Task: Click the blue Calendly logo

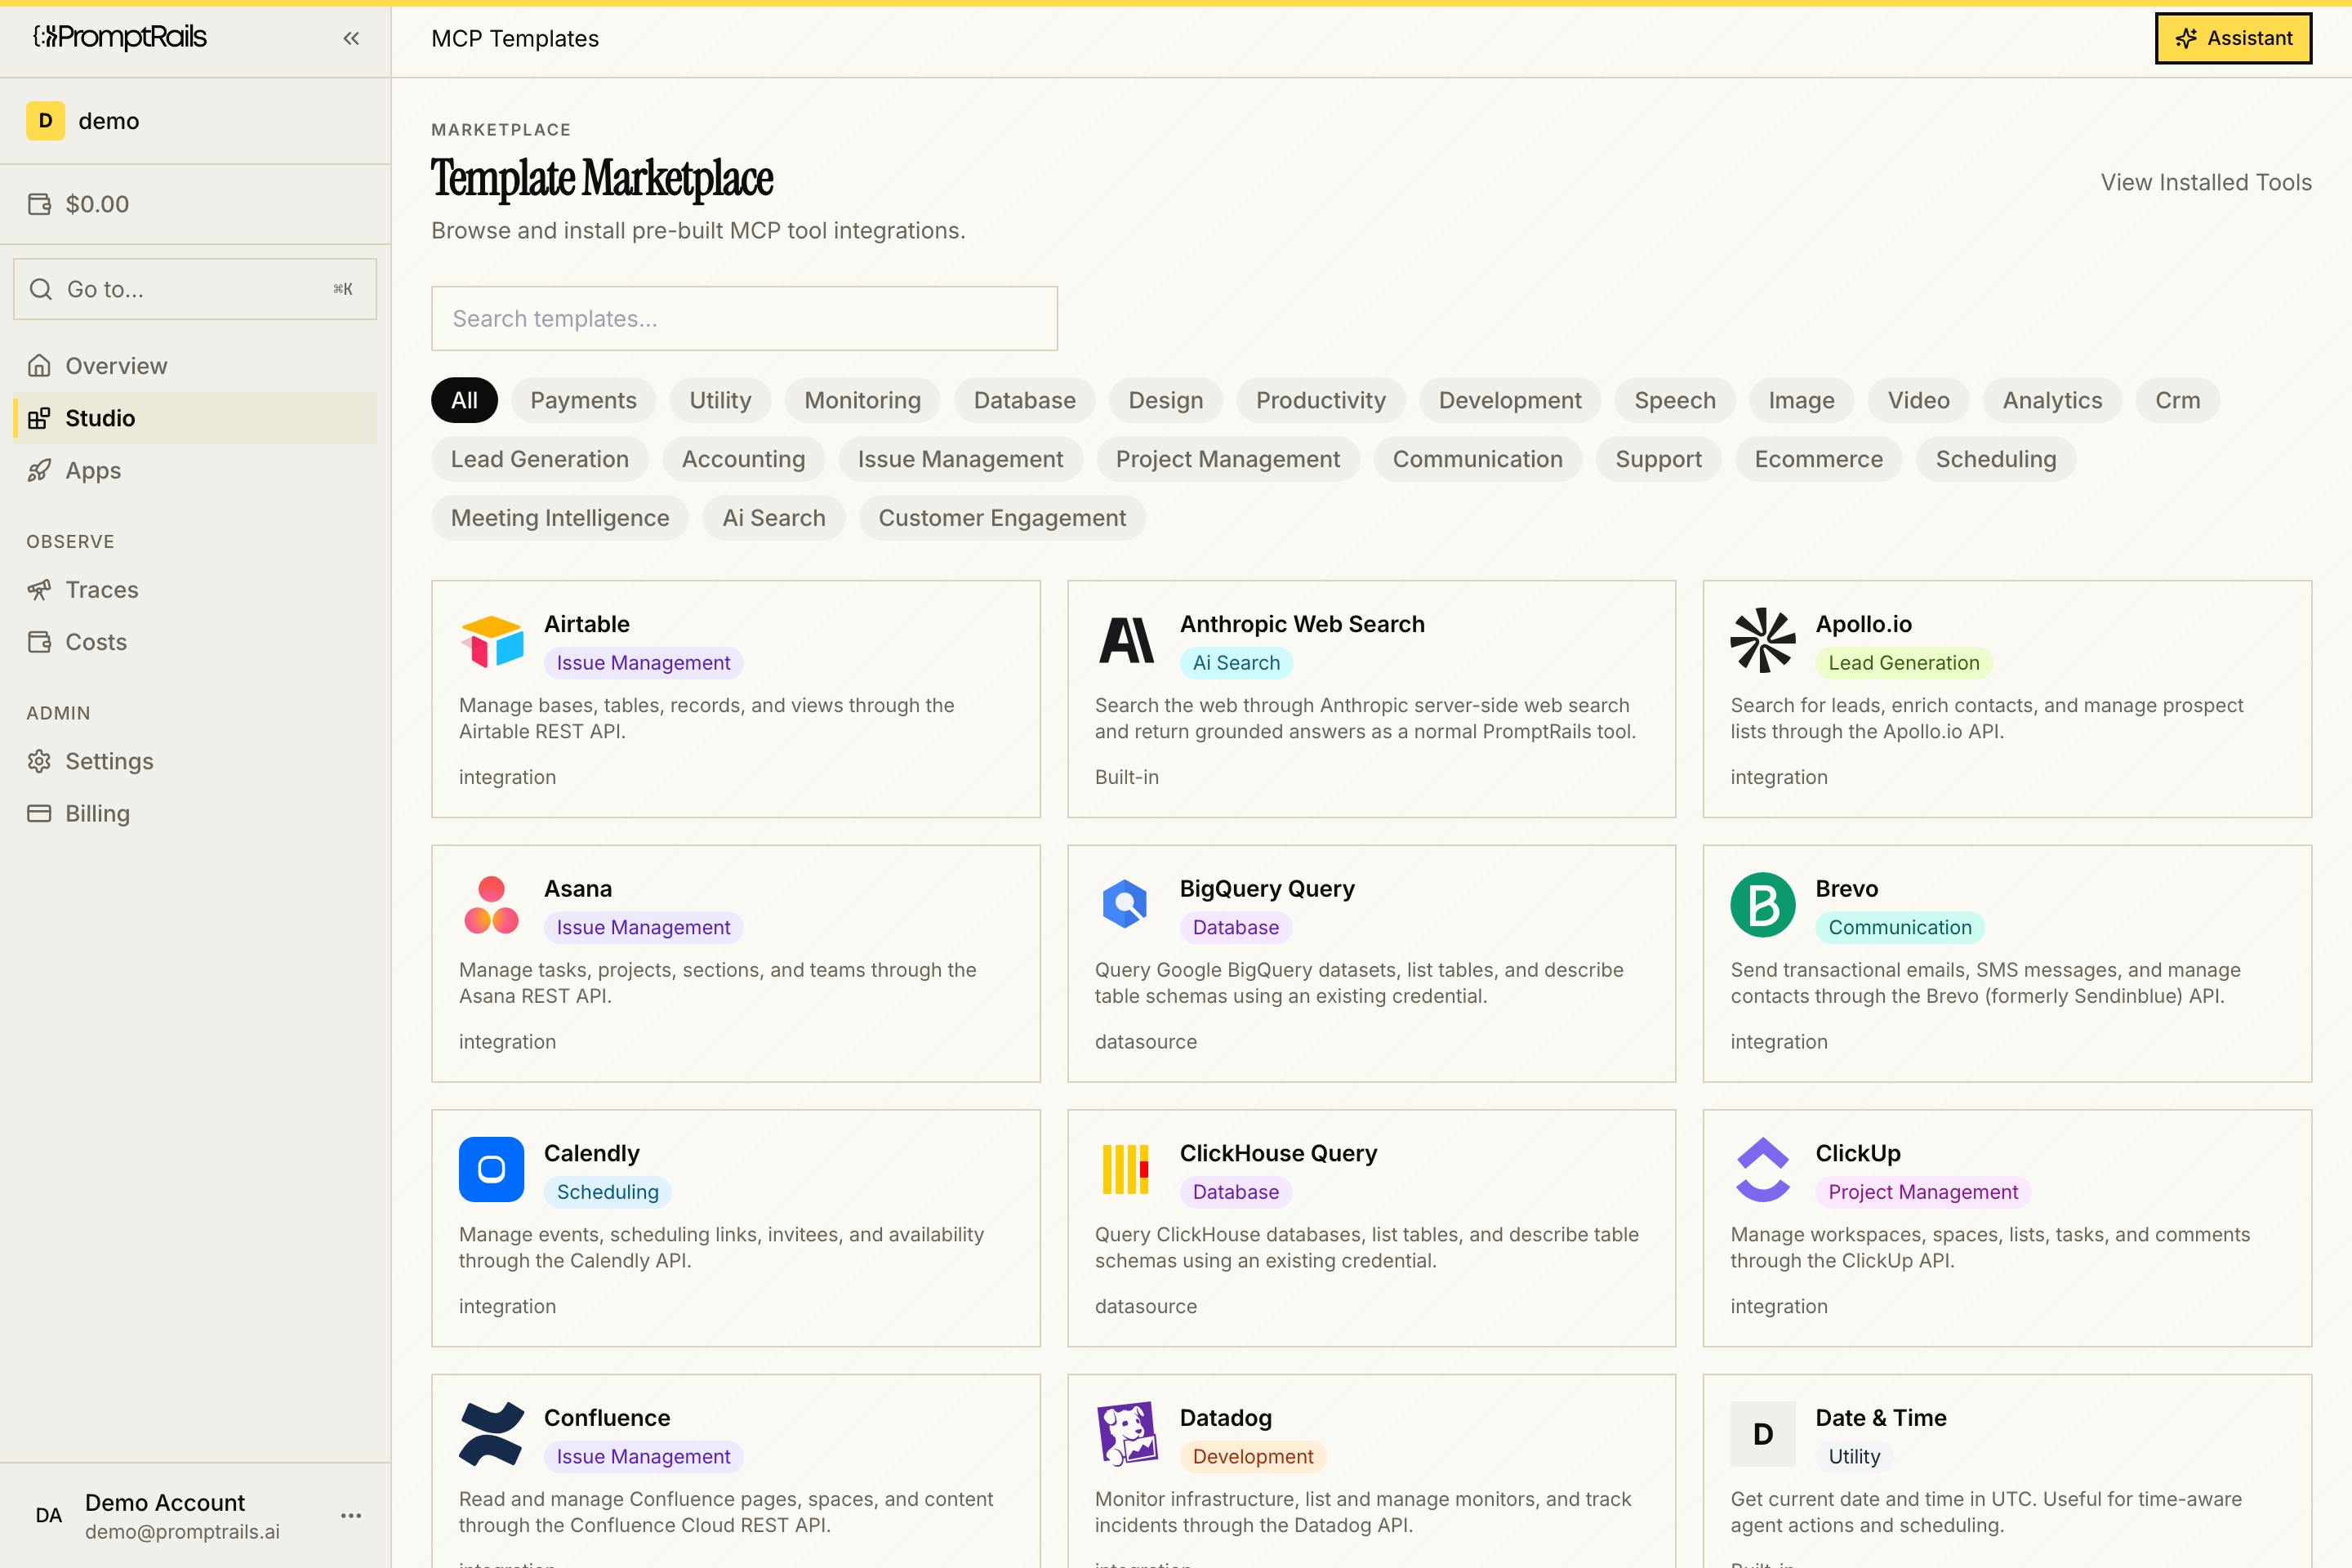Action: tap(491, 1170)
